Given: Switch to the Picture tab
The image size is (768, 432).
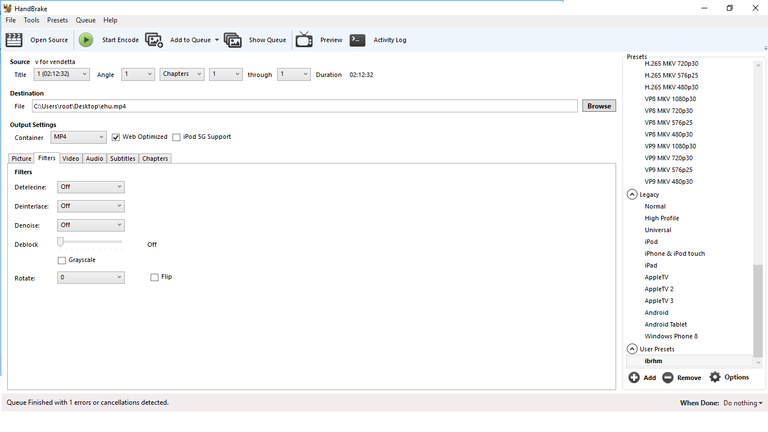Looking at the screenshot, I should (21, 158).
